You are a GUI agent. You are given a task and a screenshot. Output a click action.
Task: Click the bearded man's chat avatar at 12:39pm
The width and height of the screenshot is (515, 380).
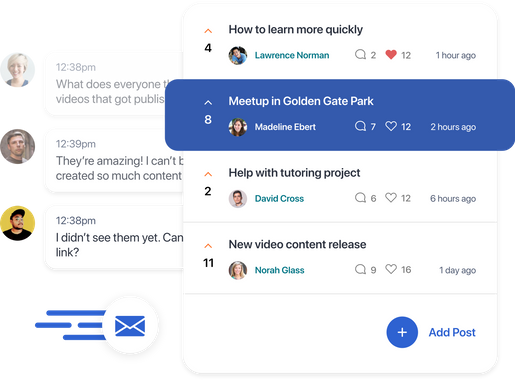click(x=17, y=146)
